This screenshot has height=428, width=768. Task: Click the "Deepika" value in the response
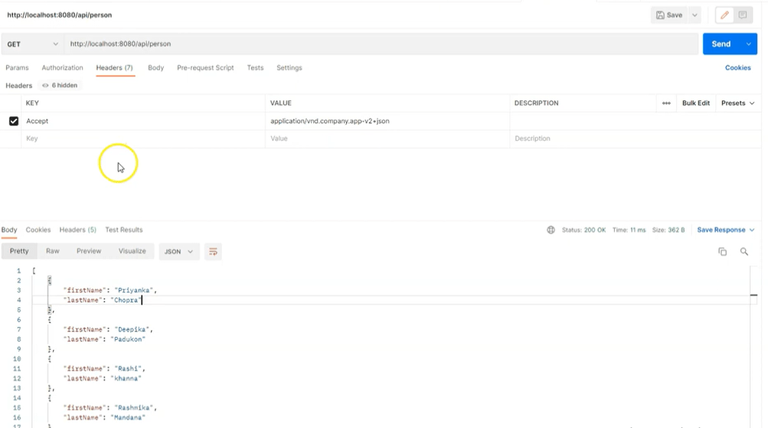[x=132, y=330]
